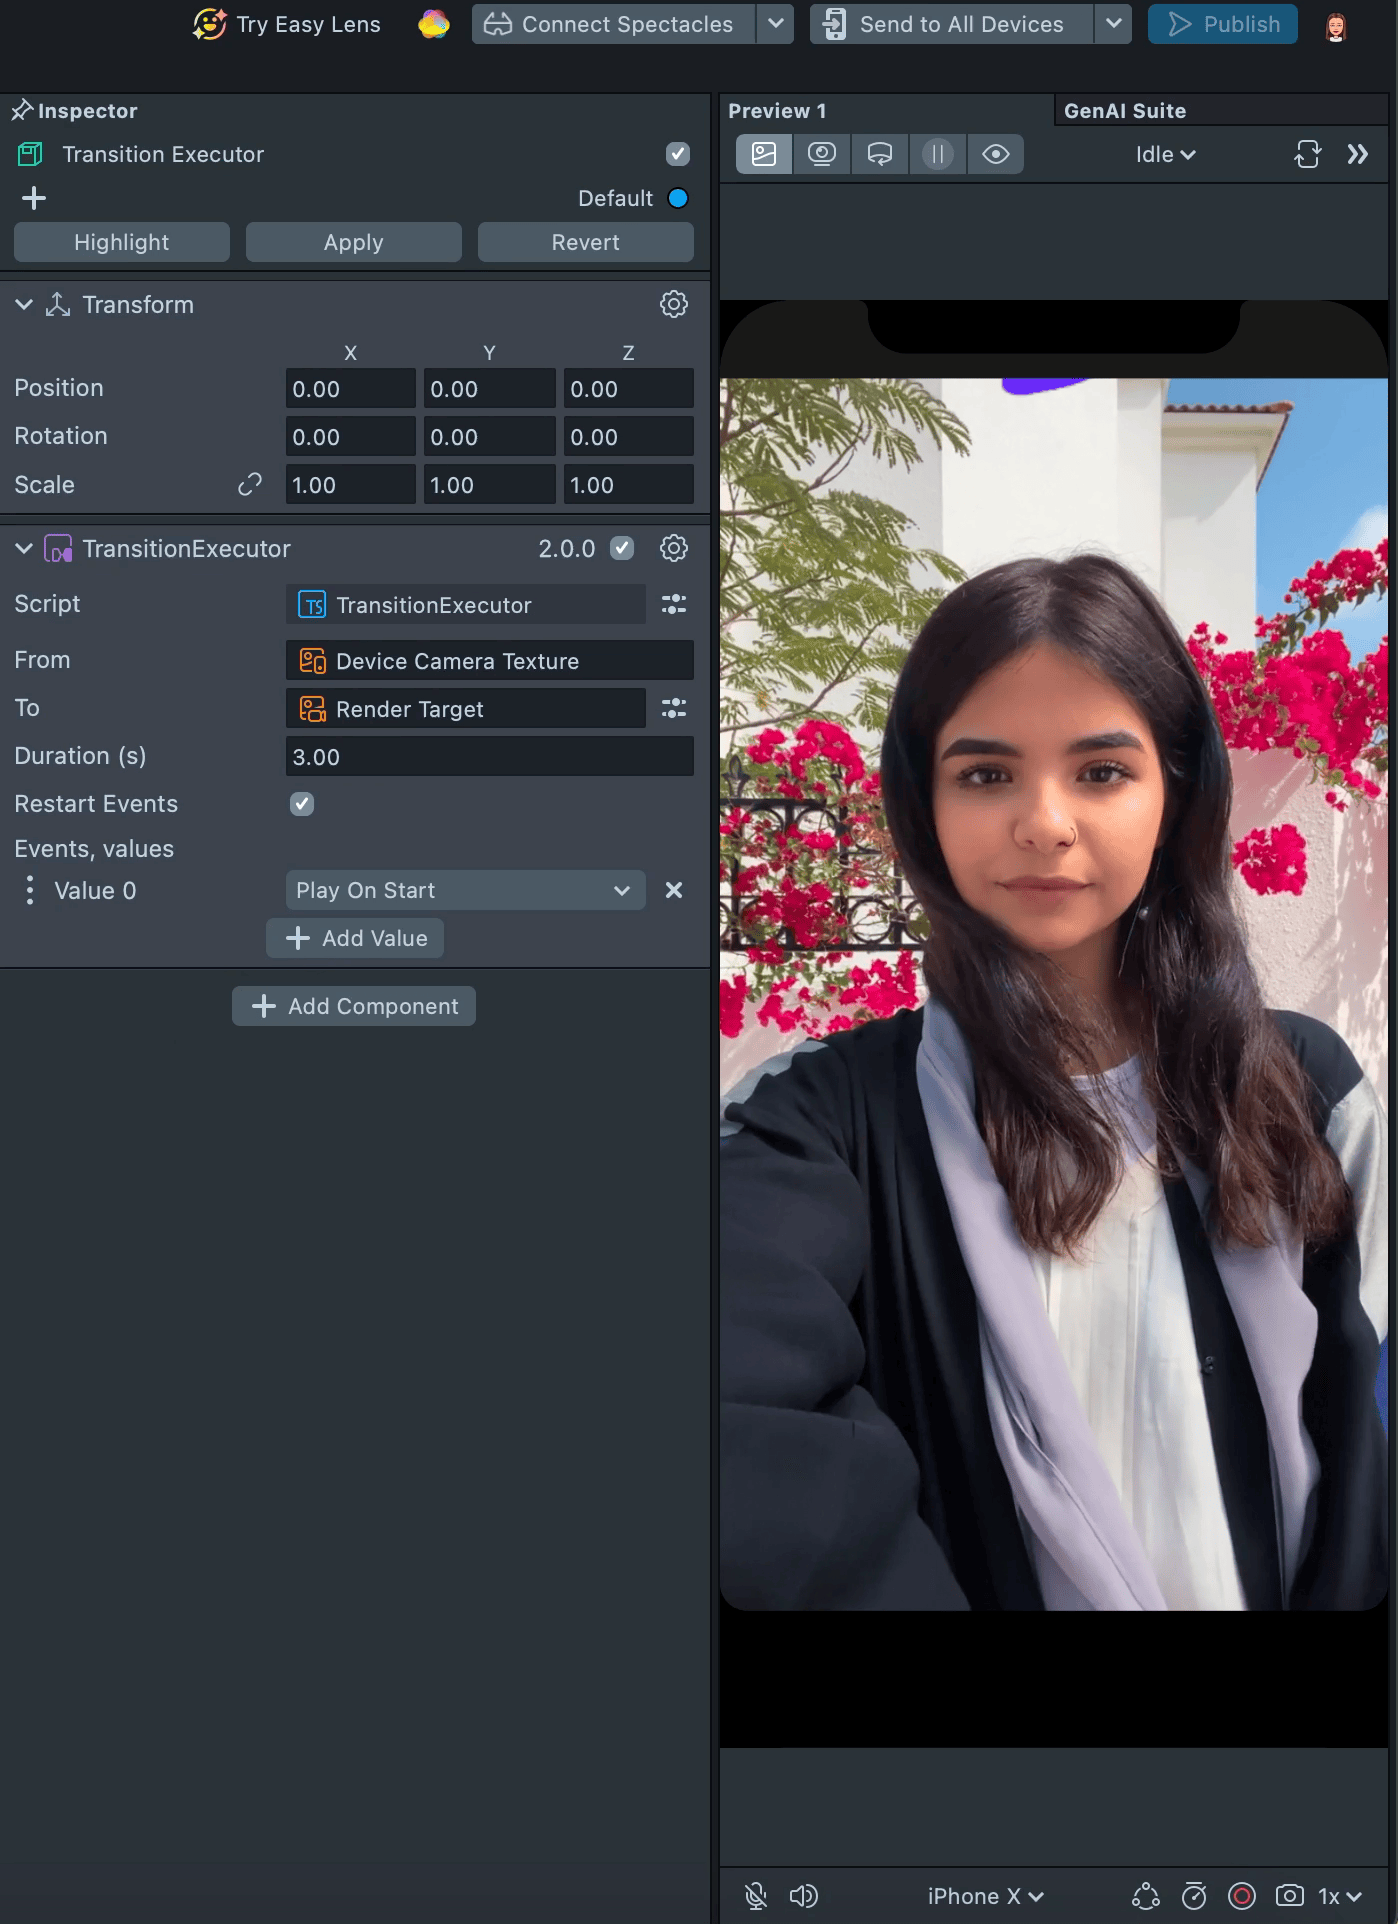Click the Publish button
1398x1924 pixels.
pyautogui.click(x=1222, y=24)
